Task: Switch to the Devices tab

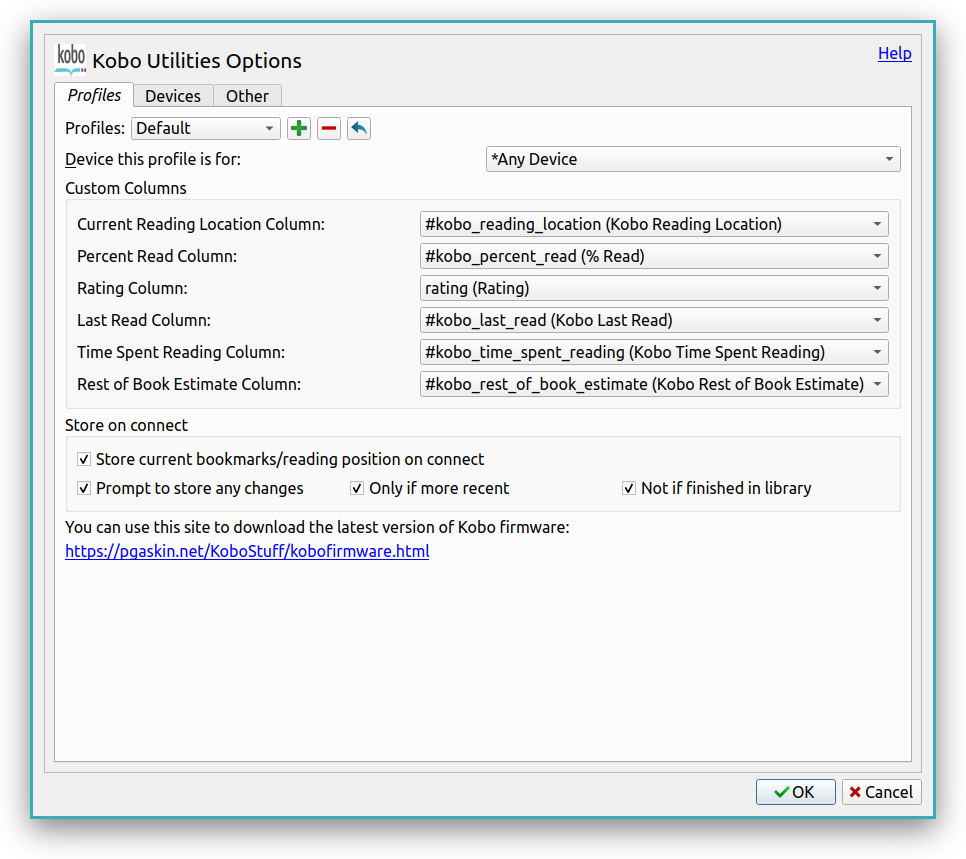Action: point(173,96)
